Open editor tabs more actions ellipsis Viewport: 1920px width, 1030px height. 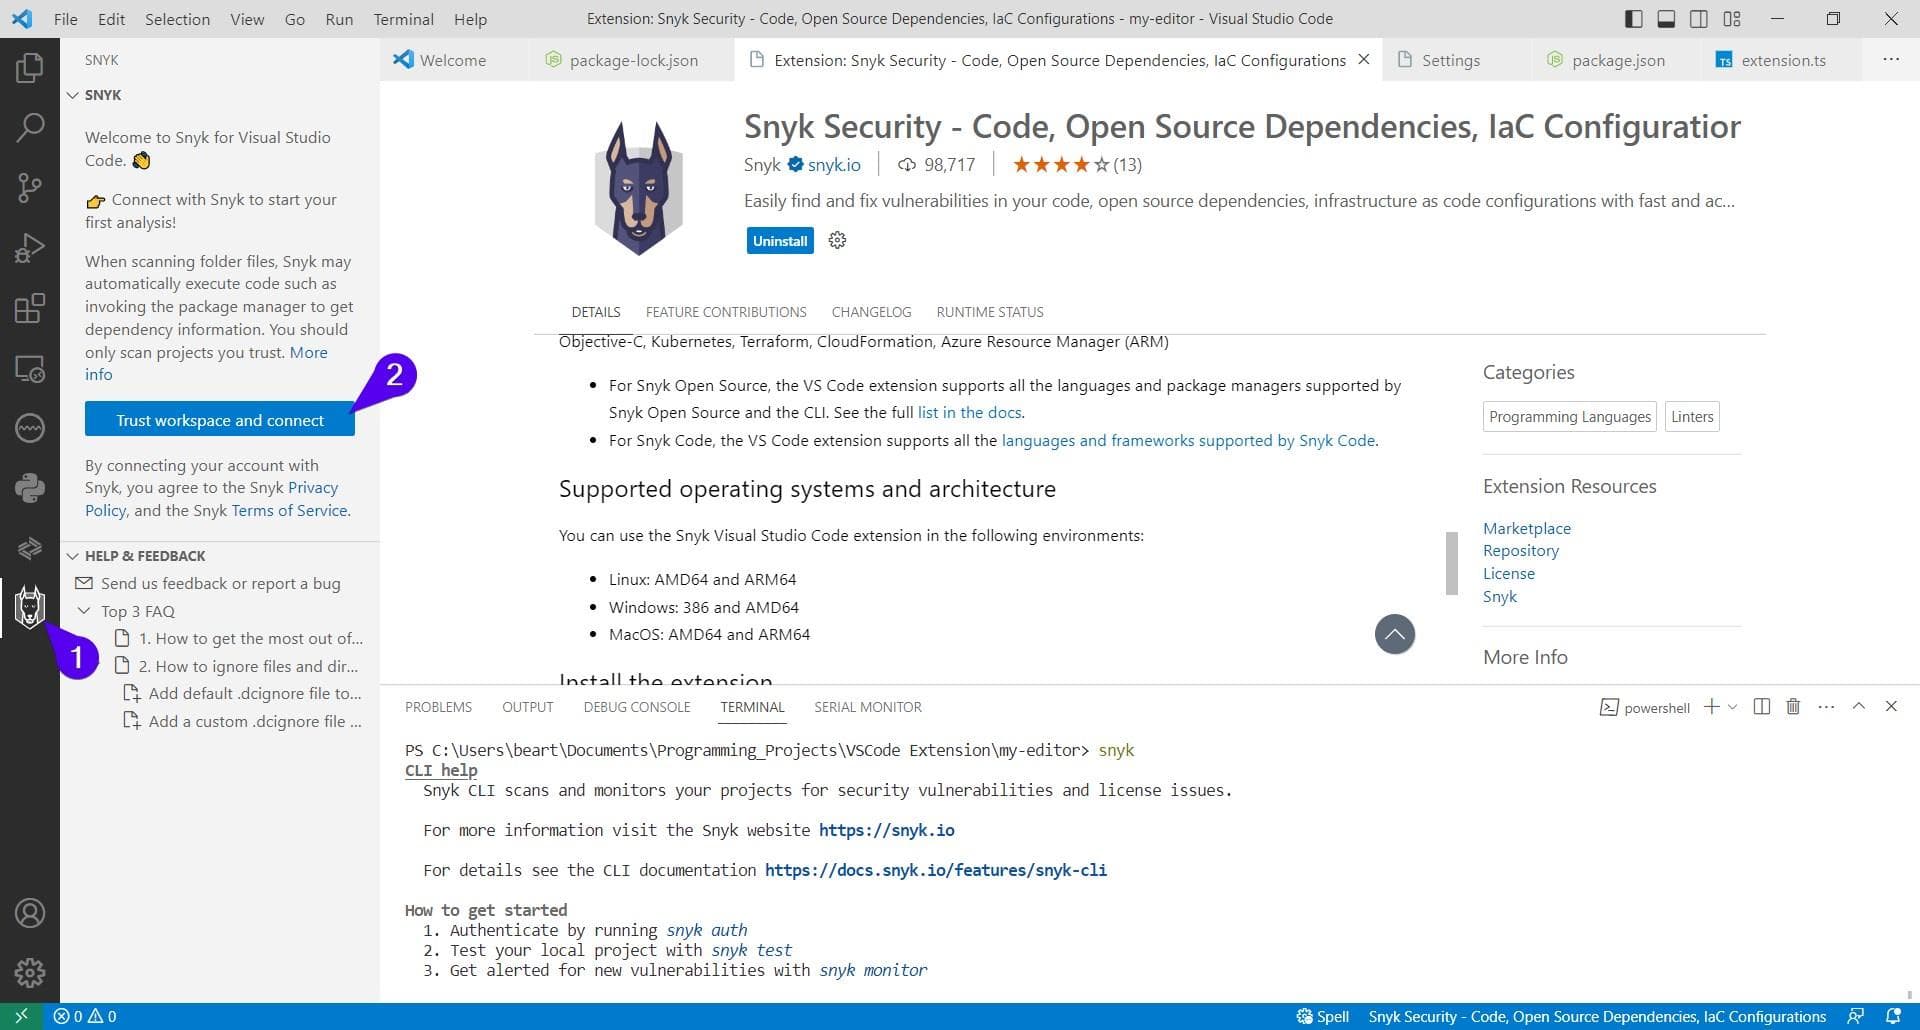pyautogui.click(x=1891, y=60)
